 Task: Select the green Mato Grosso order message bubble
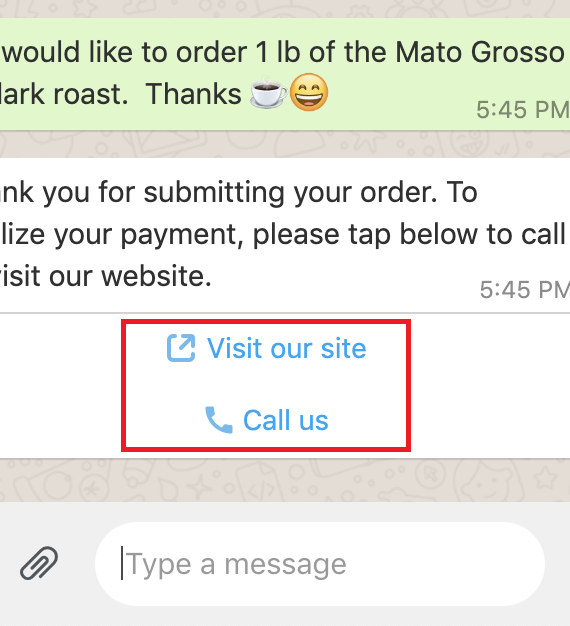point(285,74)
